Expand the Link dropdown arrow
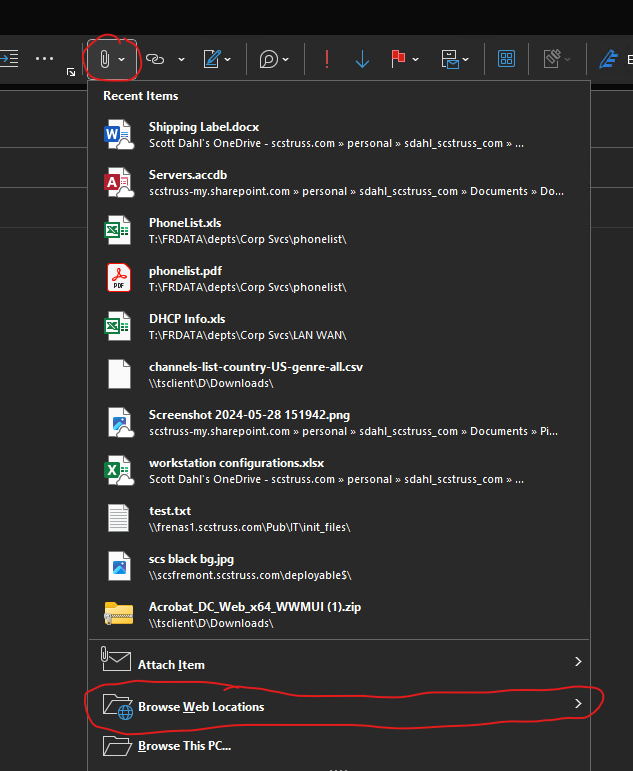Image resolution: width=633 pixels, height=771 pixels. click(x=181, y=59)
